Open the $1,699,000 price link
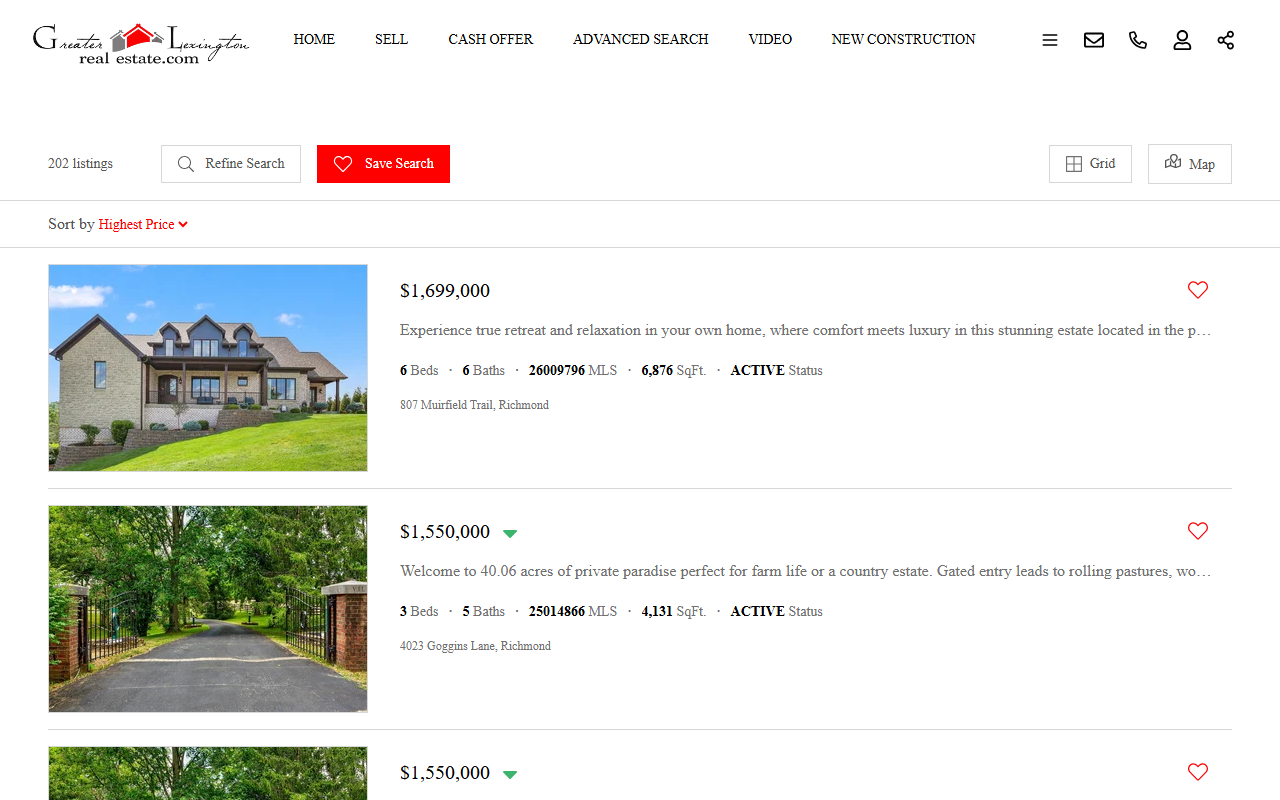 pos(445,291)
